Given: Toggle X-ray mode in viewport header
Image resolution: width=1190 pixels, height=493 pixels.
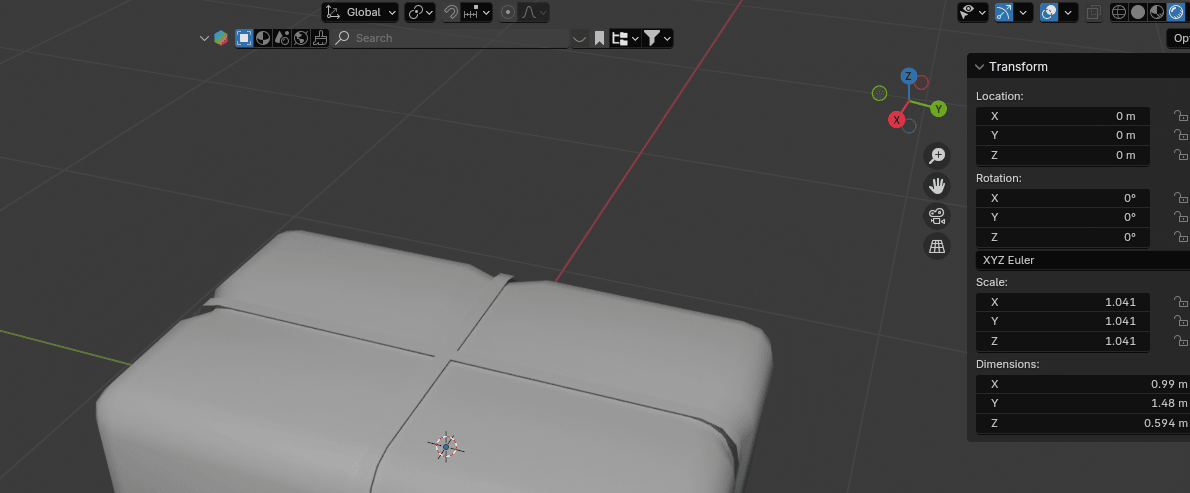Looking at the screenshot, I should point(1093,12).
